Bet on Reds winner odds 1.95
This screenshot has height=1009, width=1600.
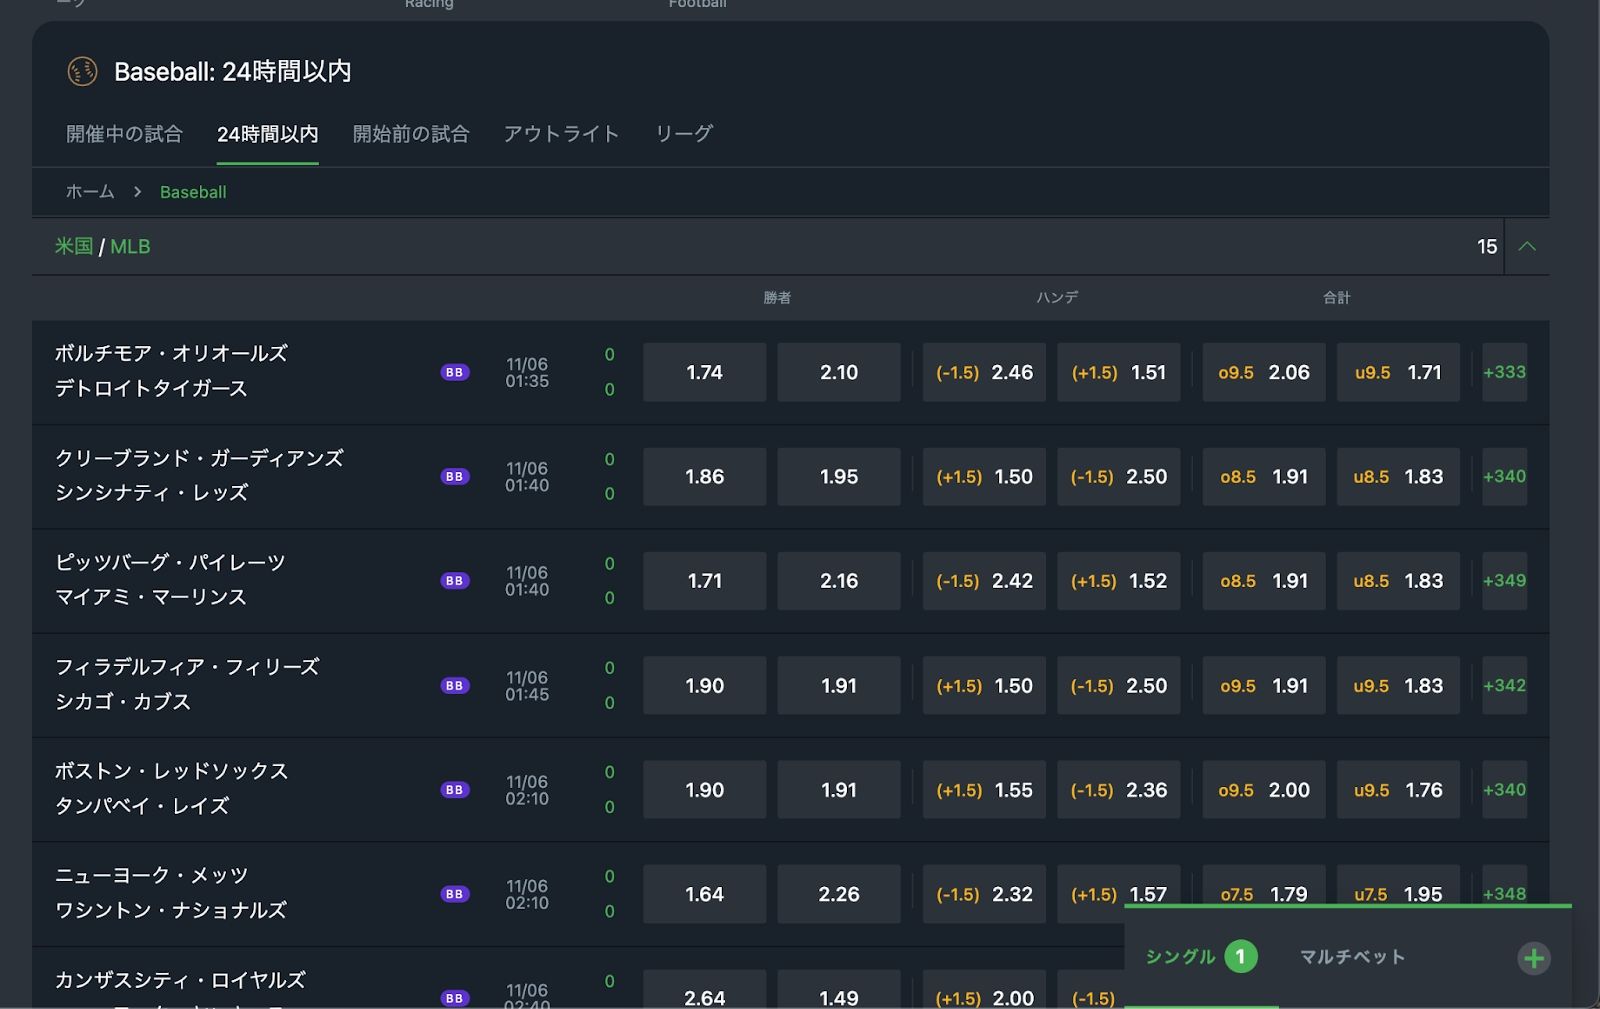coord(839,477)
